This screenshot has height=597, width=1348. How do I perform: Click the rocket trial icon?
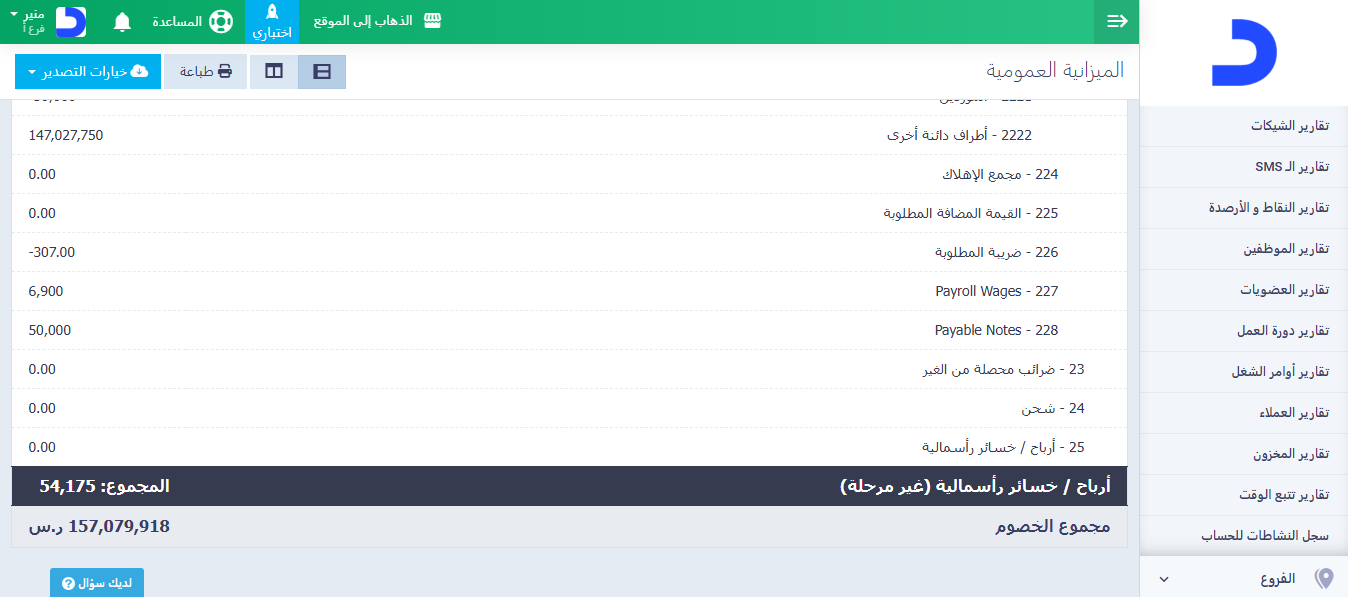pyautogui.click(x=272, y=14)
